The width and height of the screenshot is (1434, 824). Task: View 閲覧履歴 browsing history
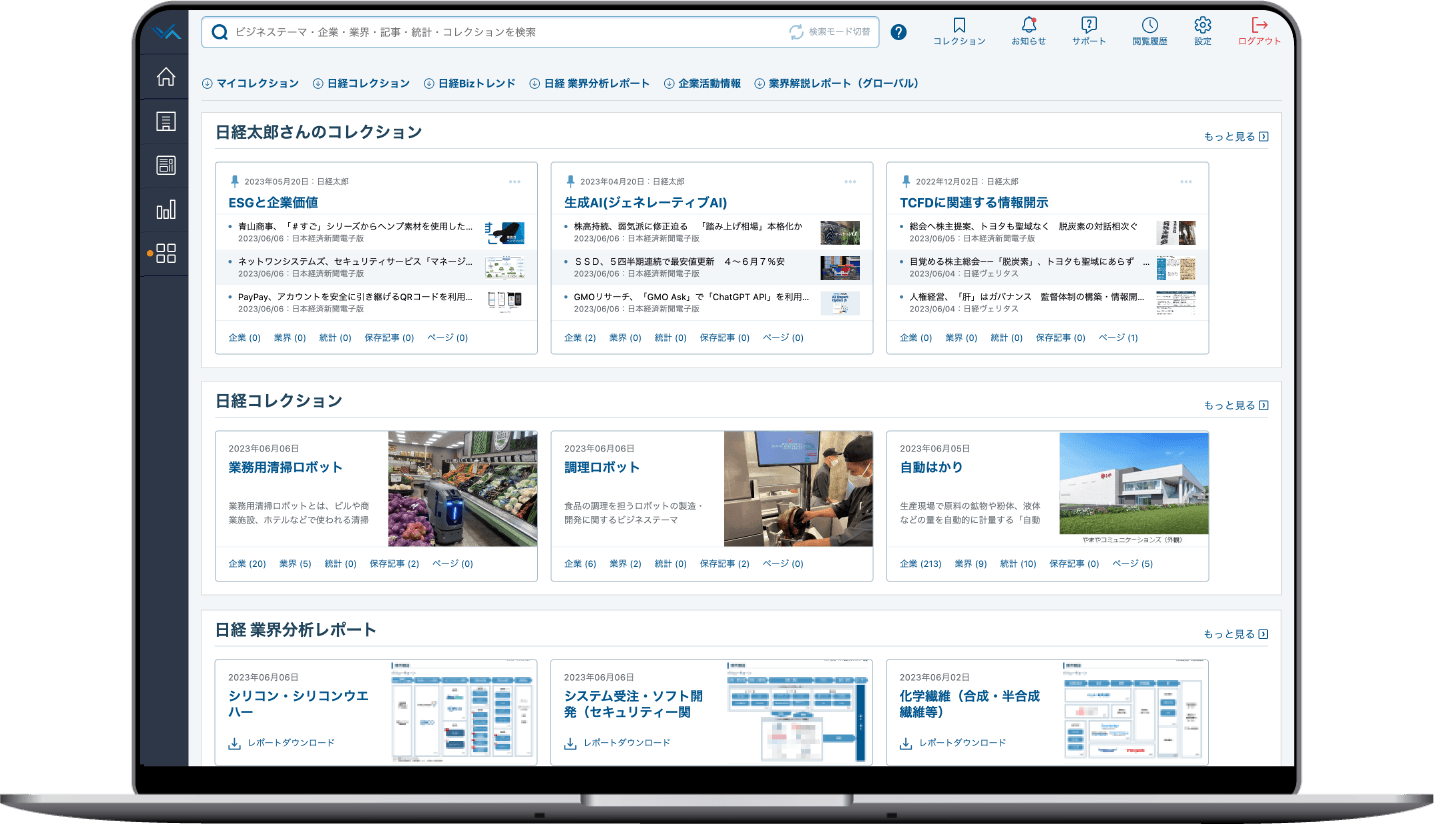pyautogui.click(x=1150, y=31)
